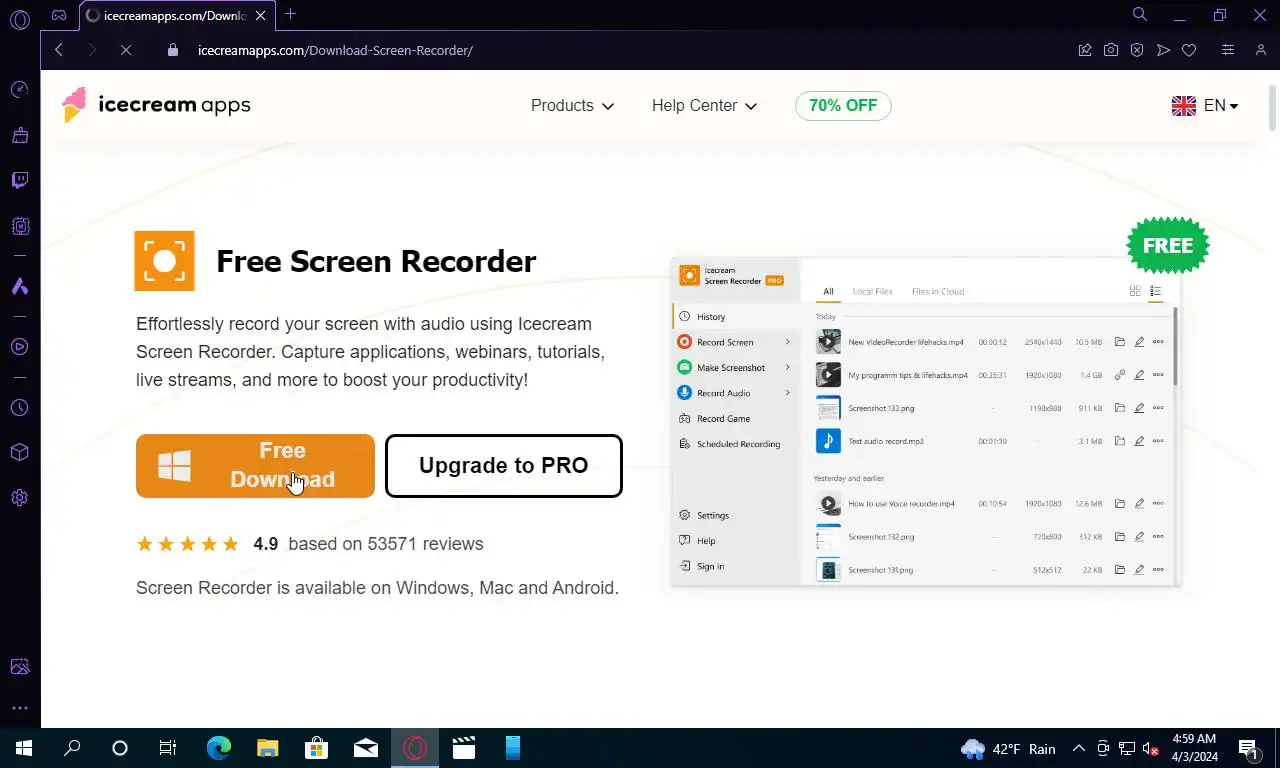Open the user profile account icon
Screen dimensions: 1280x768
1260,50
